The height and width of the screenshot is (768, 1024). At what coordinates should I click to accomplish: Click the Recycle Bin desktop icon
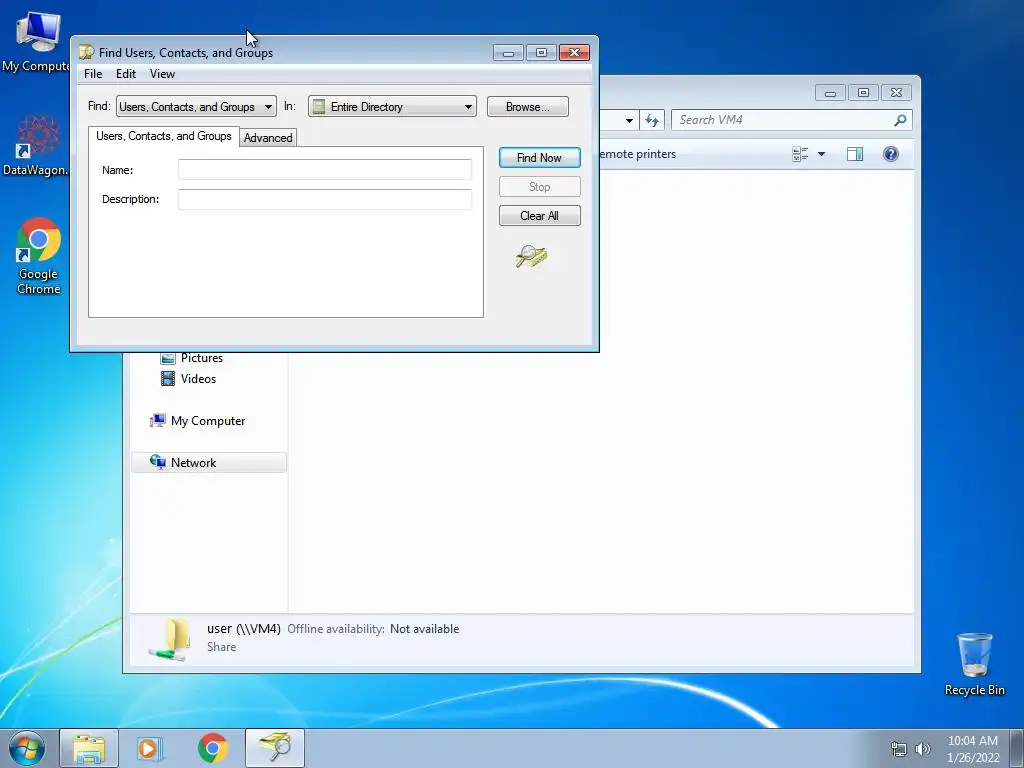click(x=974, y=664)
